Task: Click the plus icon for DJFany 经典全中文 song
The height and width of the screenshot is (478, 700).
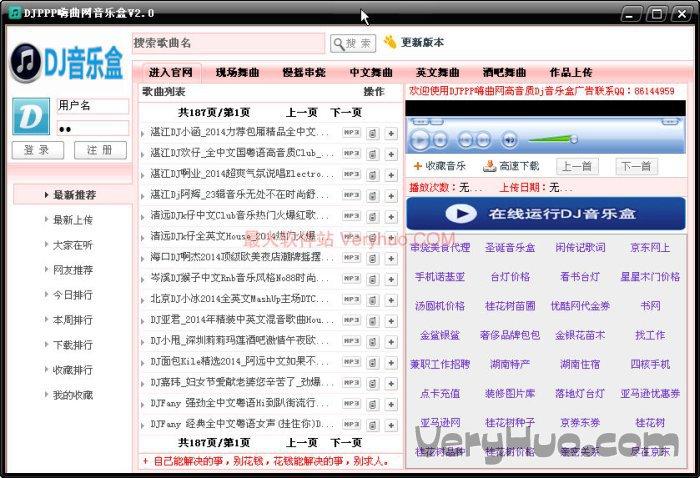Action: click(x=391, y=425)
